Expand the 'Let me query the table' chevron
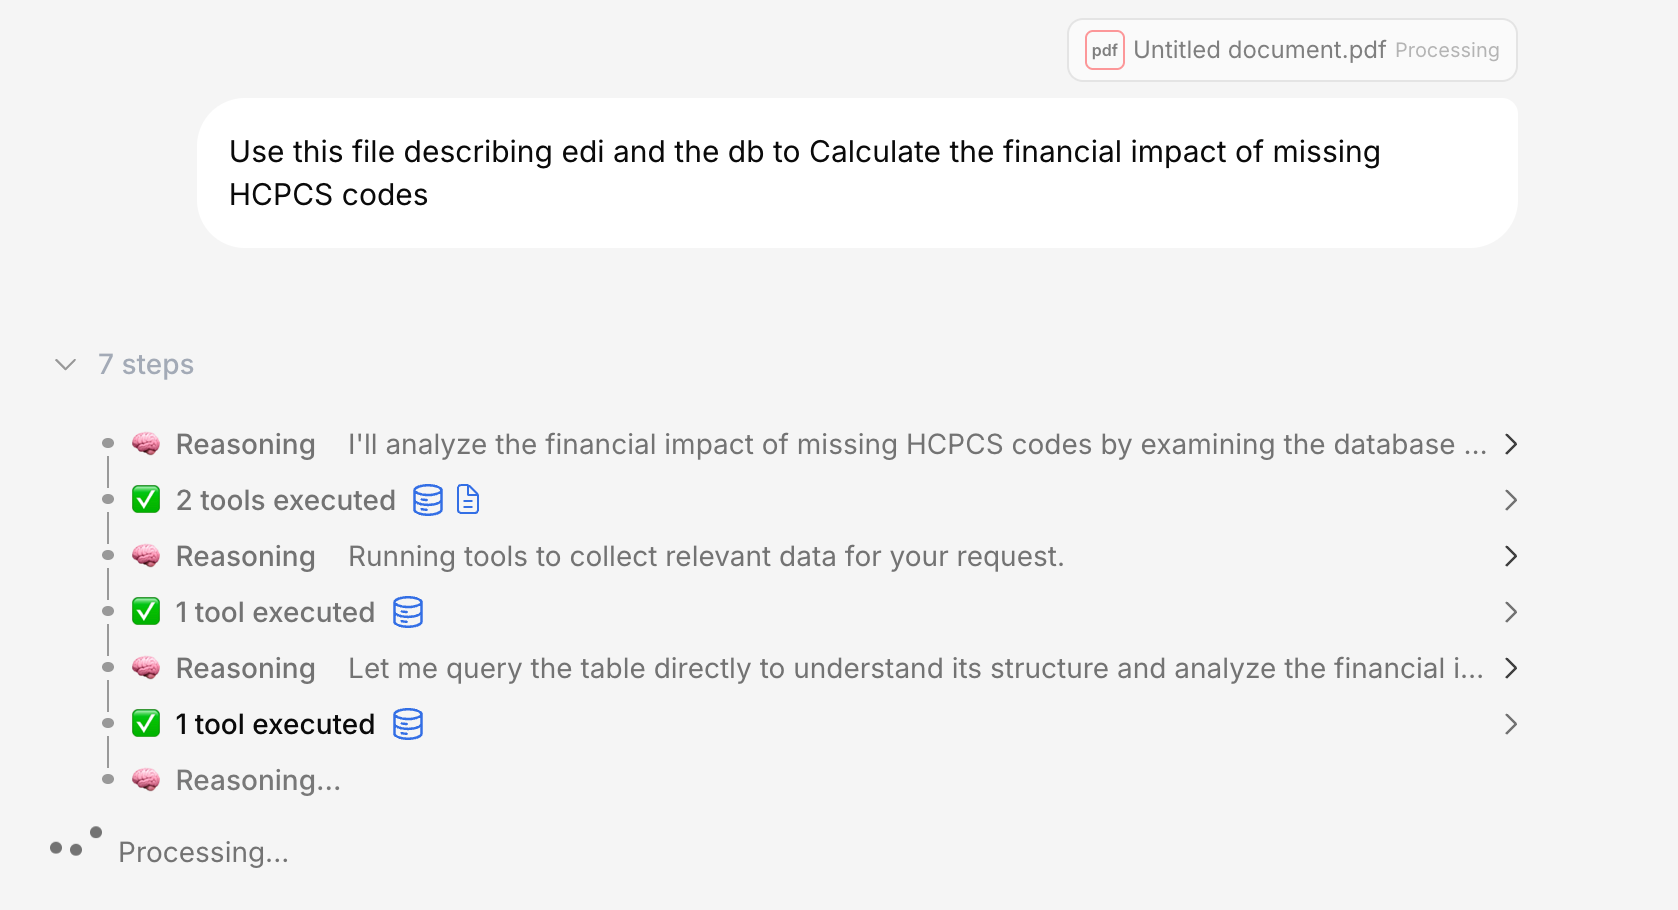 click(1511, 668)
